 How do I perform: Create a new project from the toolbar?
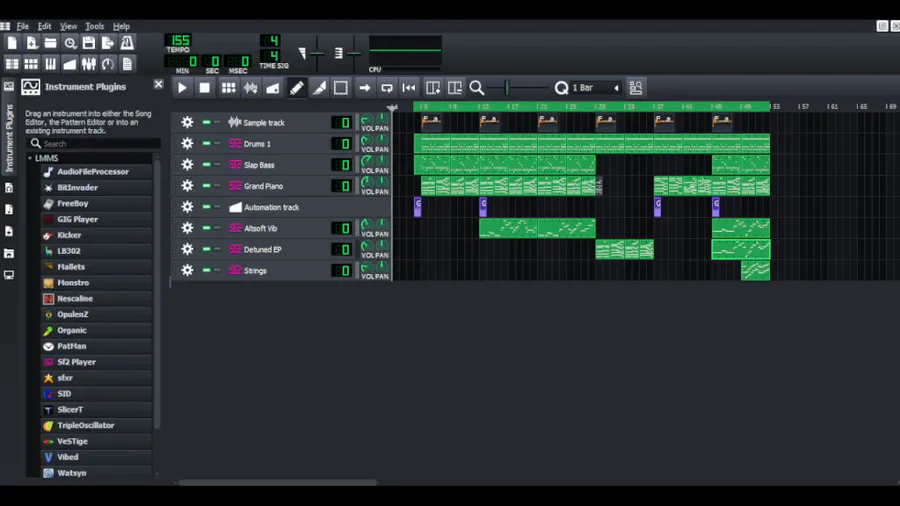point(12,43)
